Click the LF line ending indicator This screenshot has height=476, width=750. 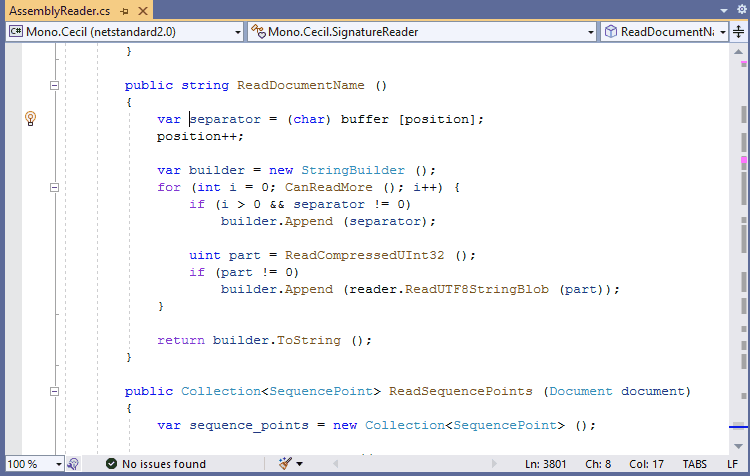(732, 464)
